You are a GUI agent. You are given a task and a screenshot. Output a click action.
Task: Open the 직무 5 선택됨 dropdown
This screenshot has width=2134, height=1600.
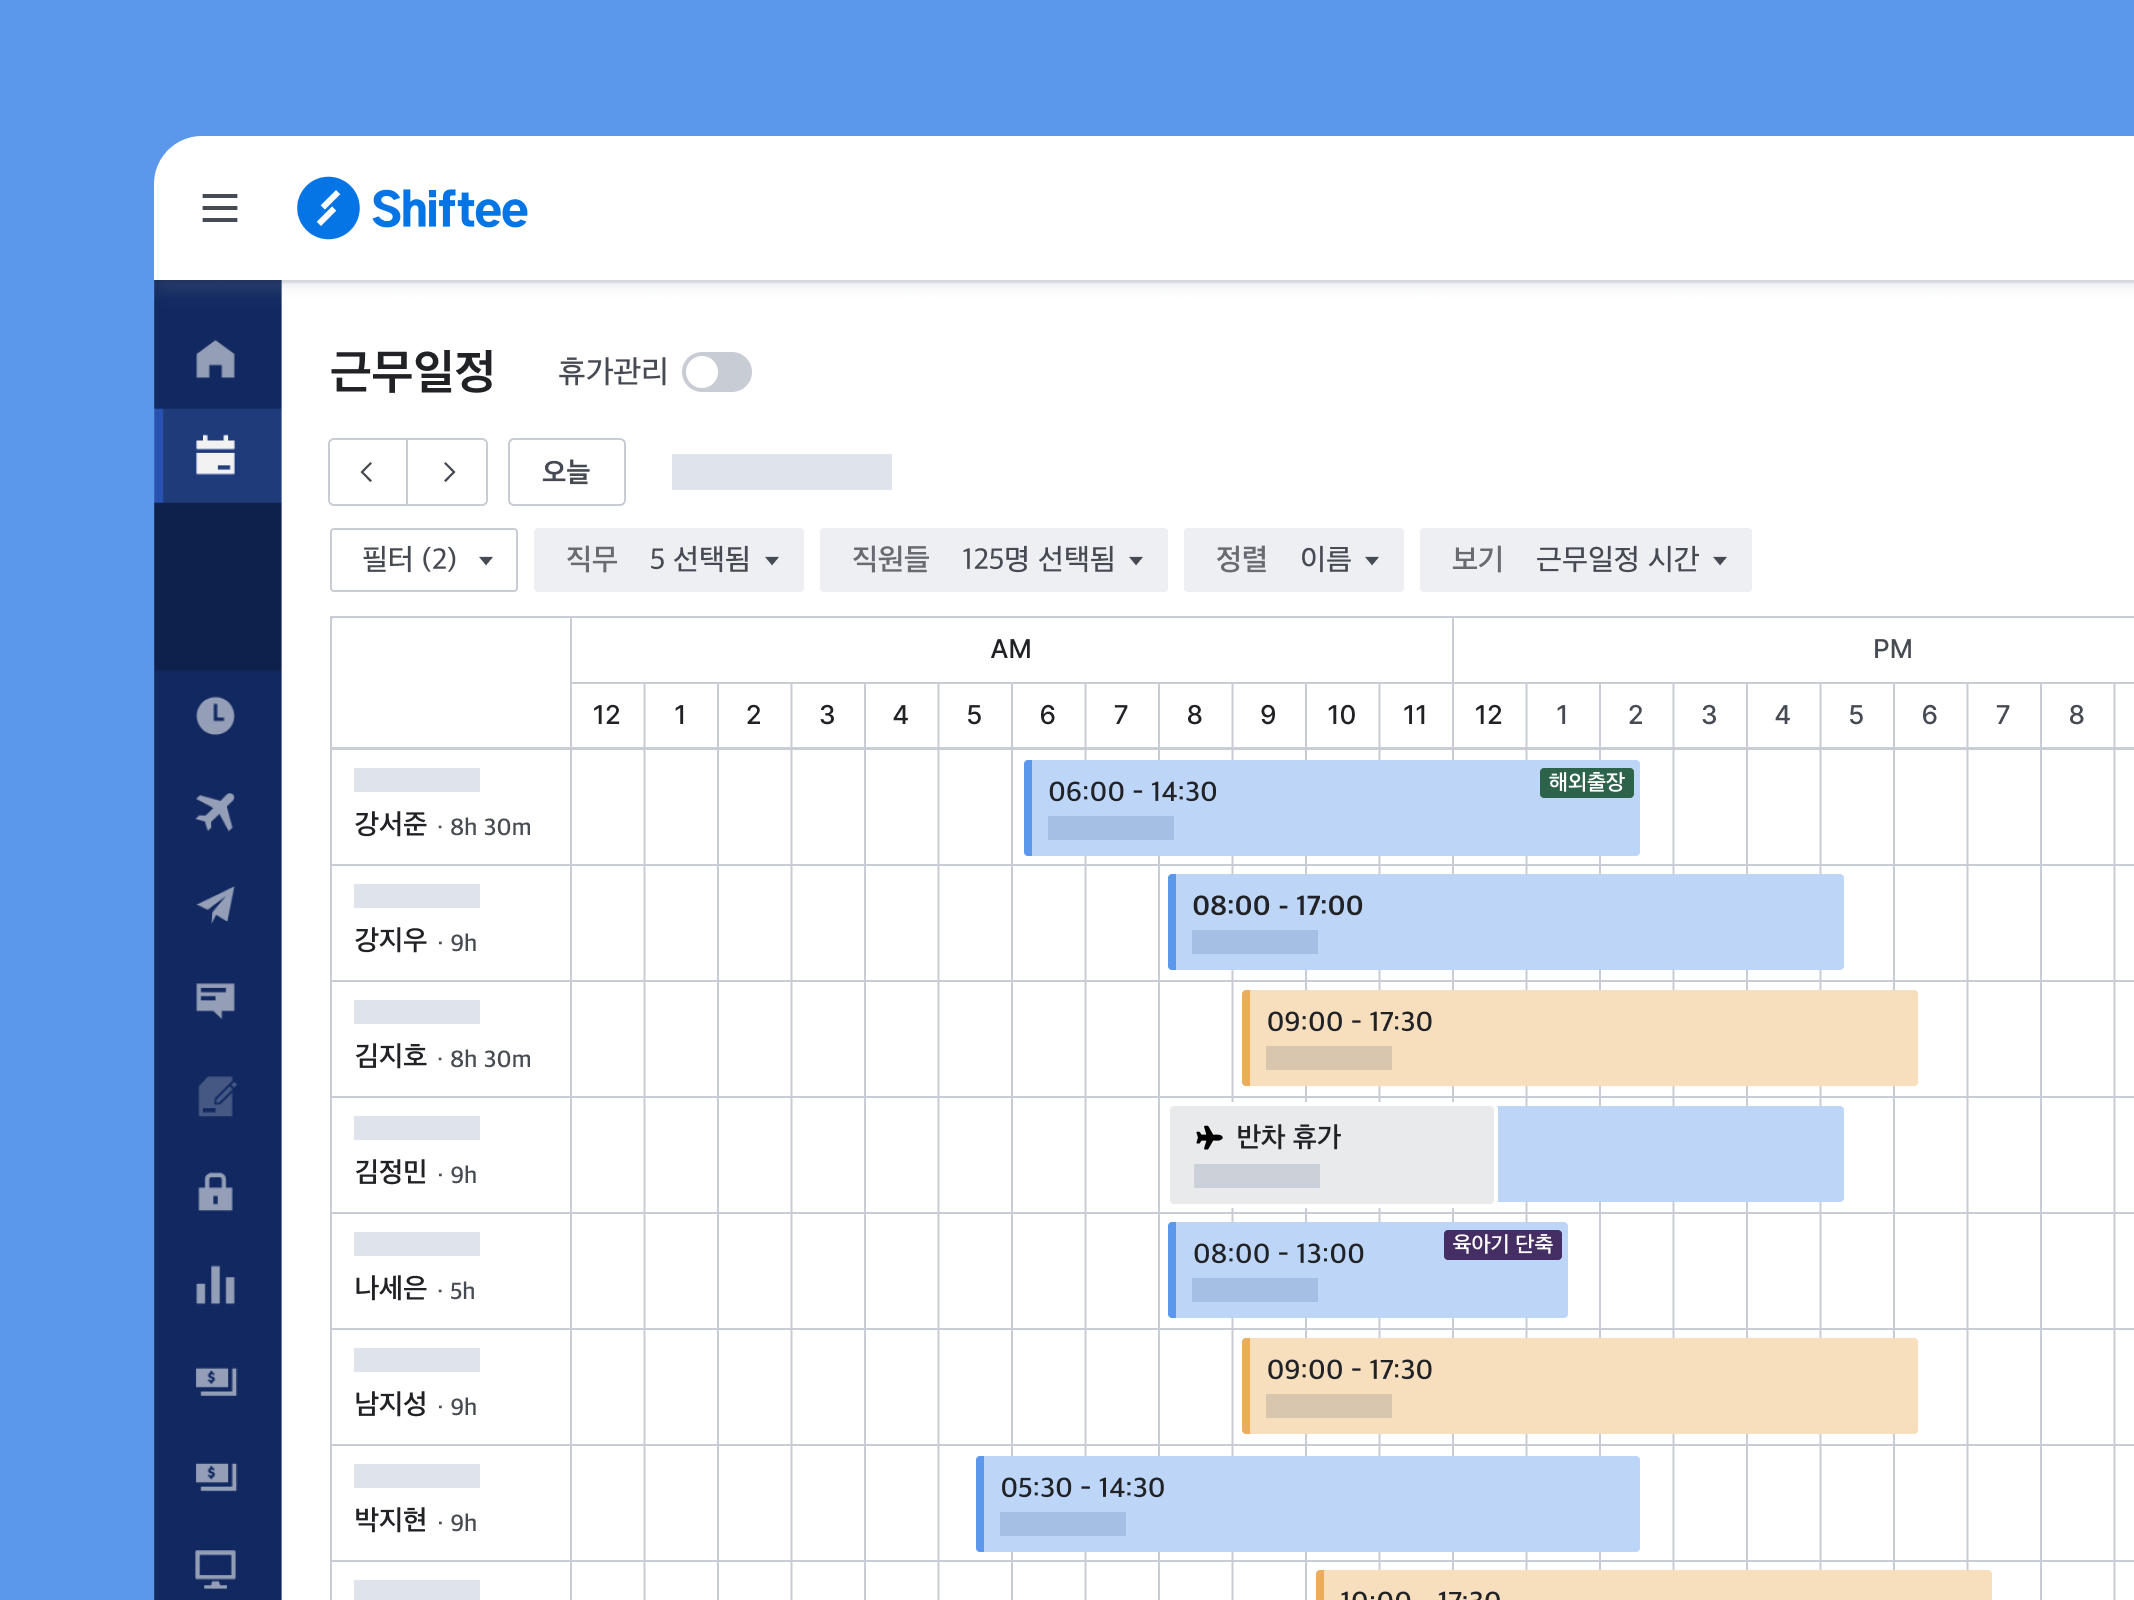[668, 560]
